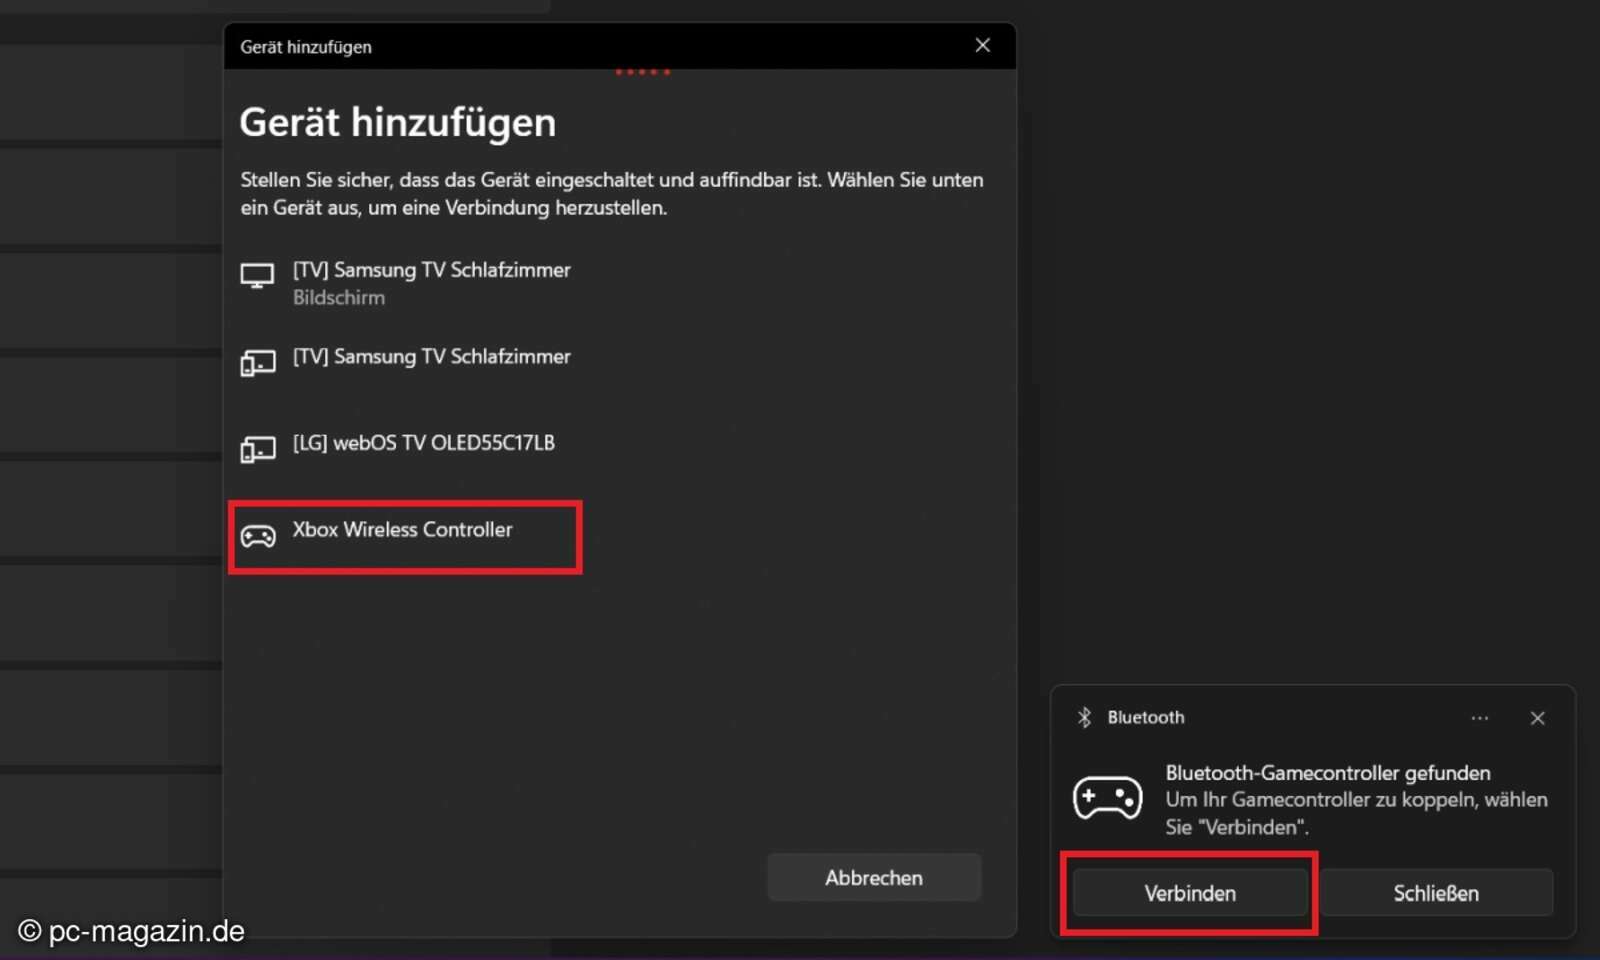Click the gamepad icon beside Xbox Wireless Controller
Viewport: 1600px width, 960px height.
258,536
